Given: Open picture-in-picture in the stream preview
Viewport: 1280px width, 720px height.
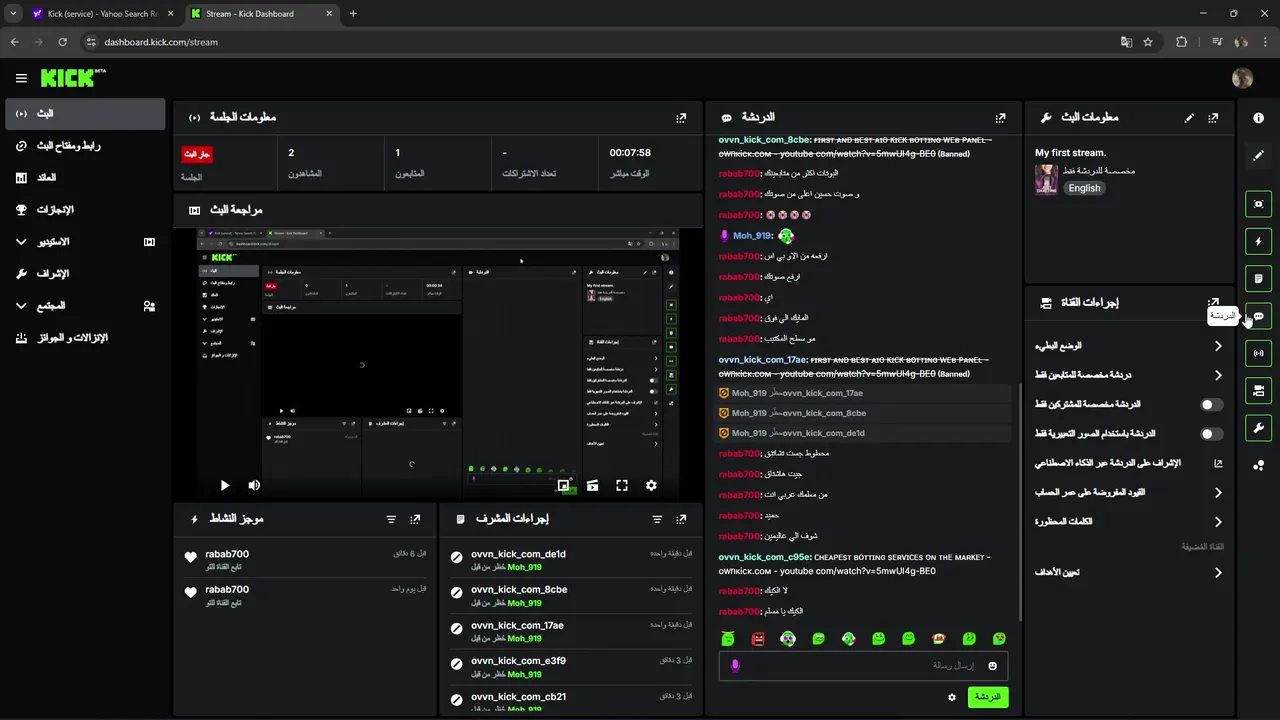Looking at the screenshot, I should [564, 485].
